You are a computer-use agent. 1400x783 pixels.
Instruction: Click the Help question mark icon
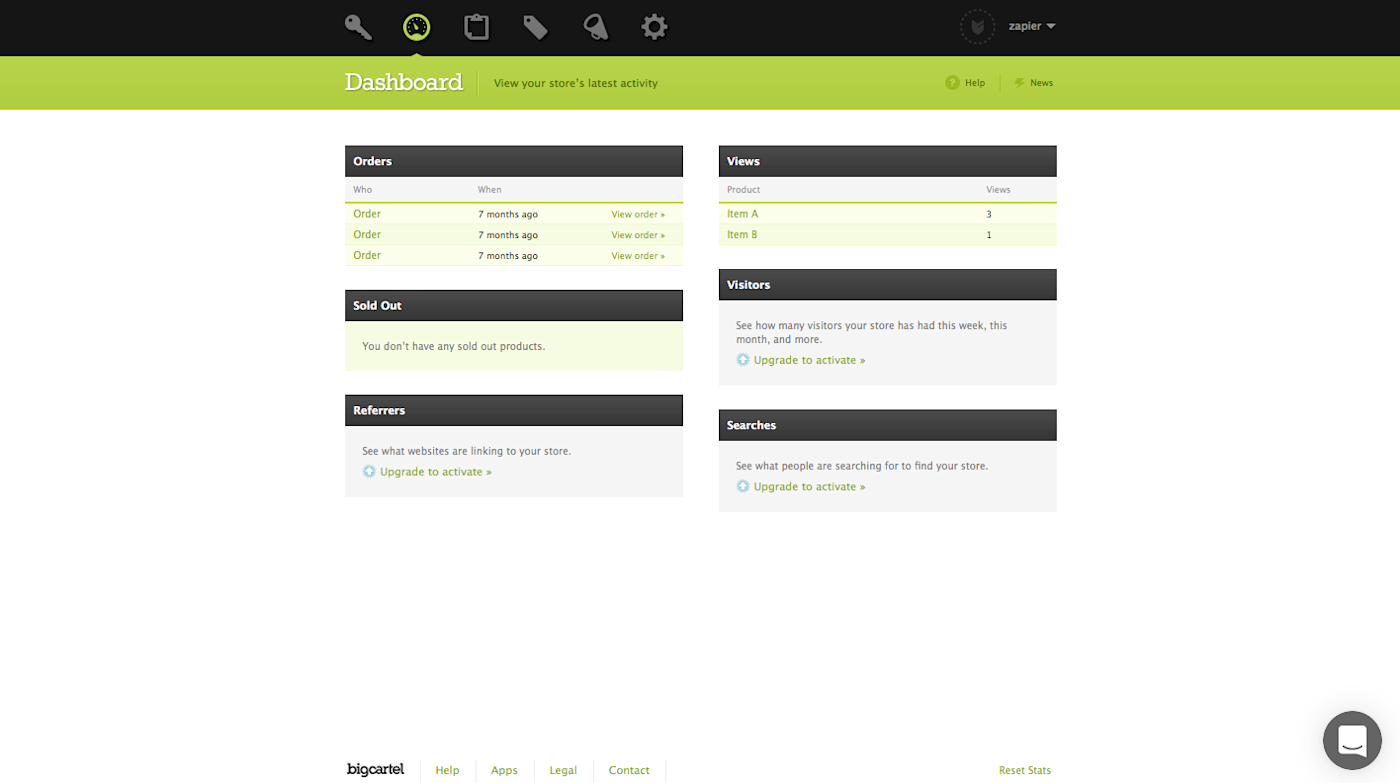(x=952, y=83)
